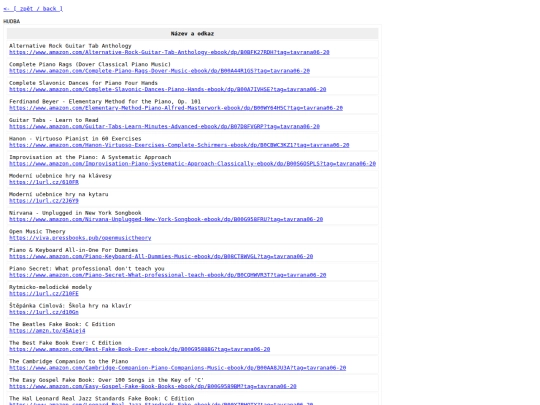
Task: Select title Ferdinand Beyer Elementary Method
Action: (105, 102)
